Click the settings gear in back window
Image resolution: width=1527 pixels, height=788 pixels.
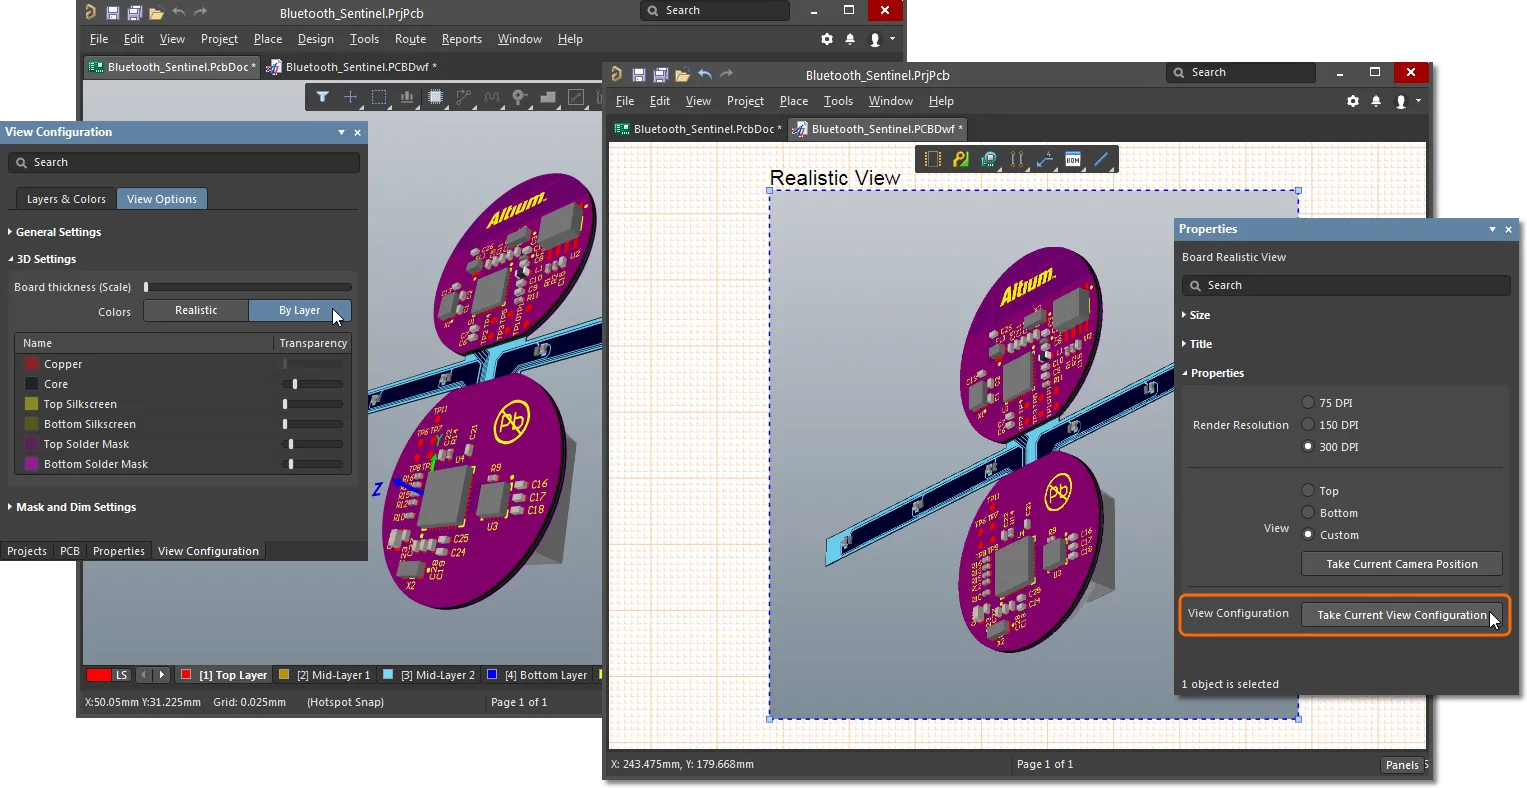827,39
